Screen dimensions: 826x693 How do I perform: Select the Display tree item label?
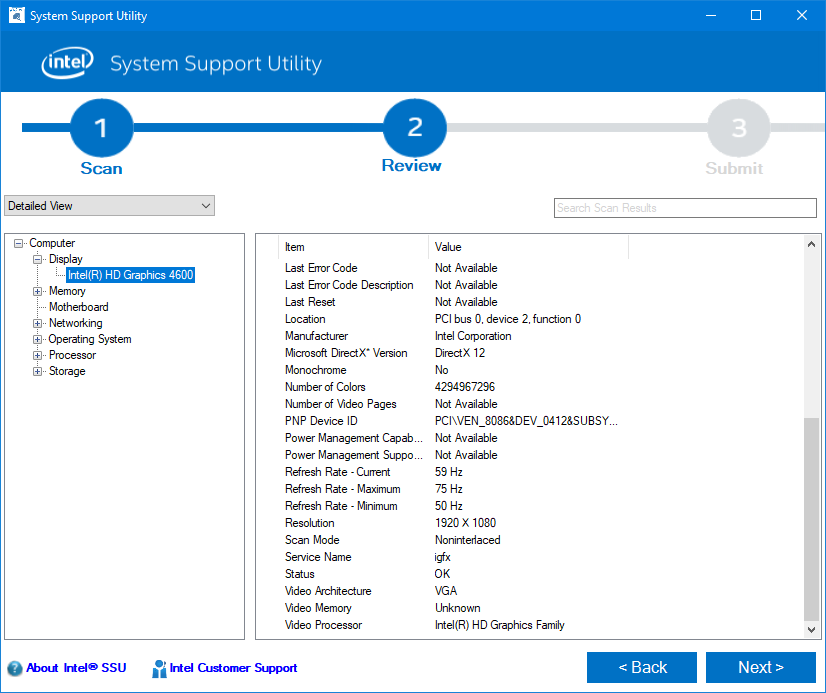pyautogui.click(x=66, y=259)
